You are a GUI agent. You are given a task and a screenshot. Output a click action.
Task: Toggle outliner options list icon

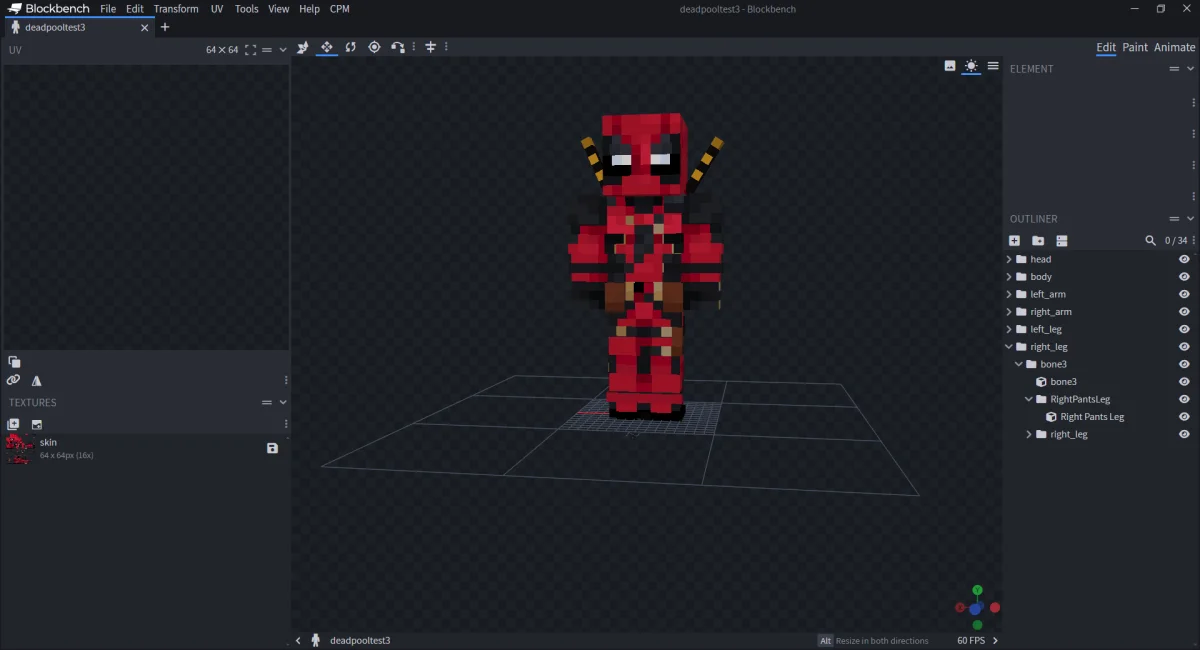(1062, 241)
